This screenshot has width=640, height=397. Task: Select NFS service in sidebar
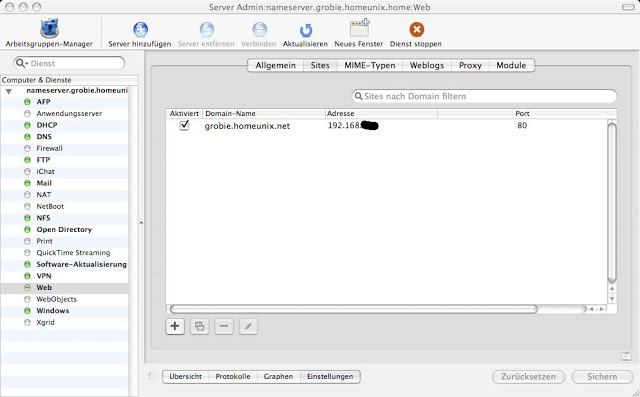click(x=43, y=218)
